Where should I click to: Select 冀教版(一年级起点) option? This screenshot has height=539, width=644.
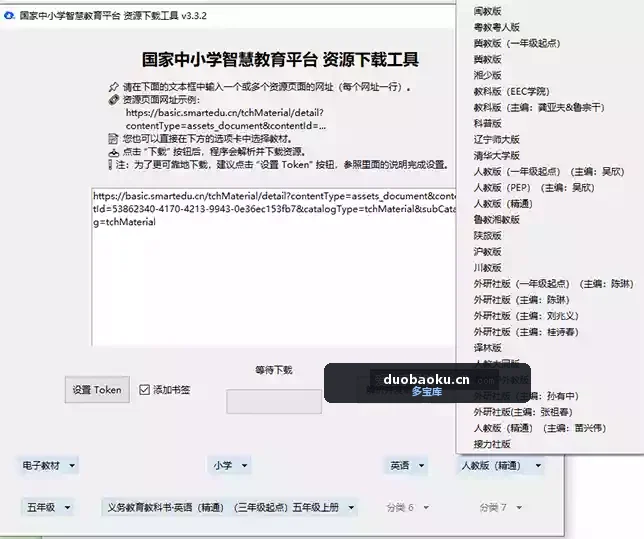pos(517,43)
